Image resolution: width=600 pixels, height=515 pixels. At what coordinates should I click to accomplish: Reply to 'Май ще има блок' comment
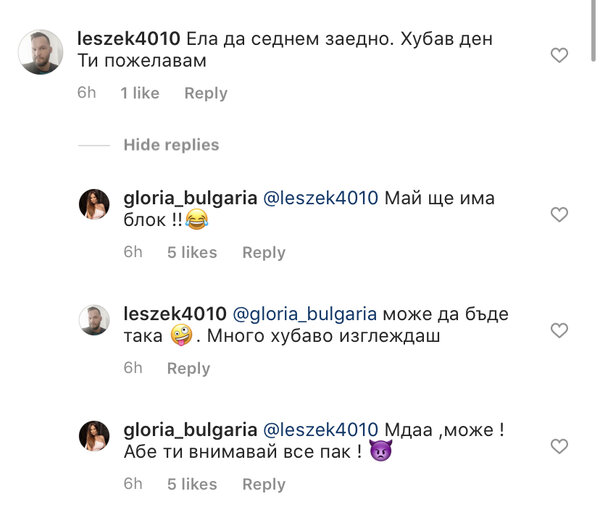[264, 253]
